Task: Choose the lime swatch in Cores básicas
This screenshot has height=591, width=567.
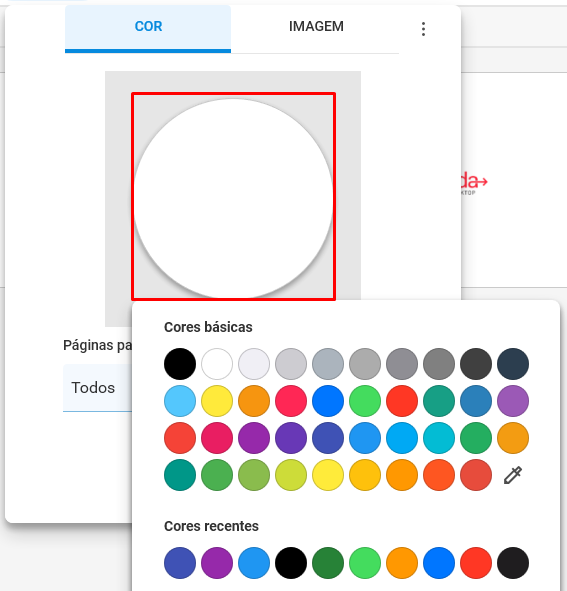Action: click(291, 475)
